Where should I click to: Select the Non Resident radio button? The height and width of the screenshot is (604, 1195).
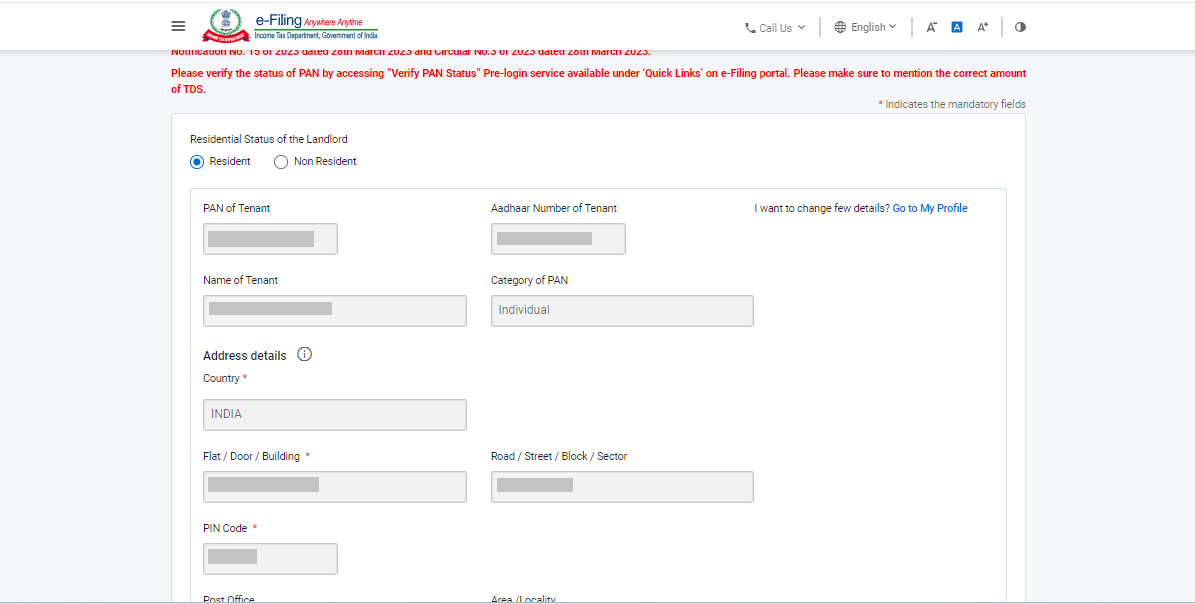coord(280,161)
